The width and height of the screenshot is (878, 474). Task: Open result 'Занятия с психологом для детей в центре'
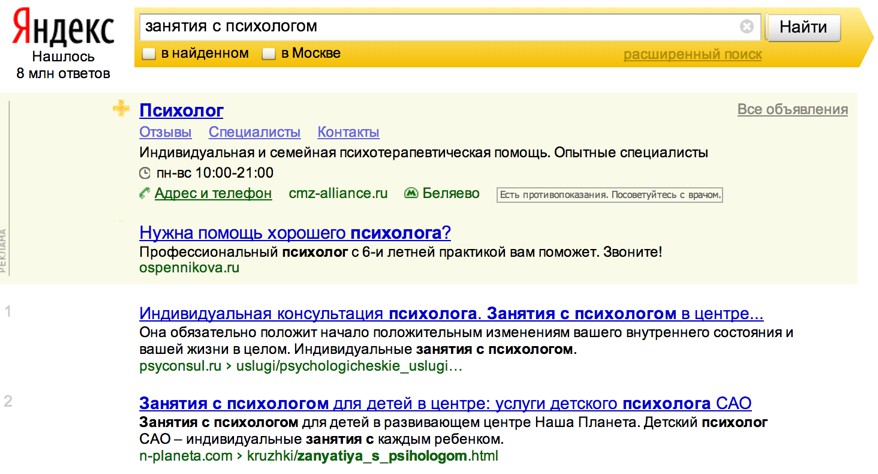pos(445,403)
